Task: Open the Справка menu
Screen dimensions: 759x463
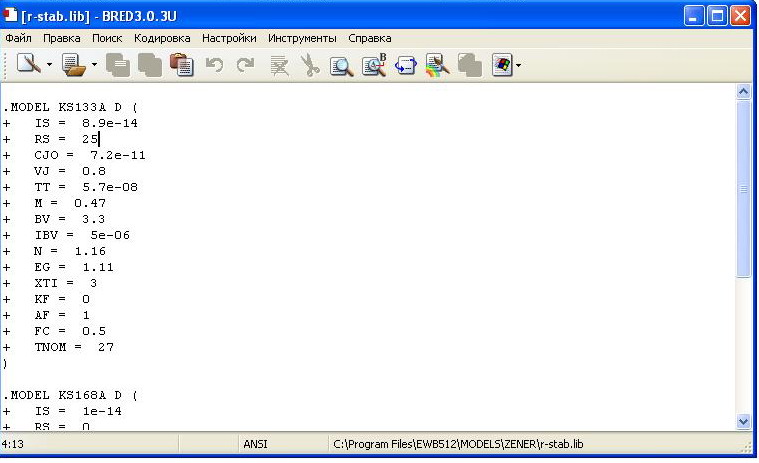Action: click(370, 38)
